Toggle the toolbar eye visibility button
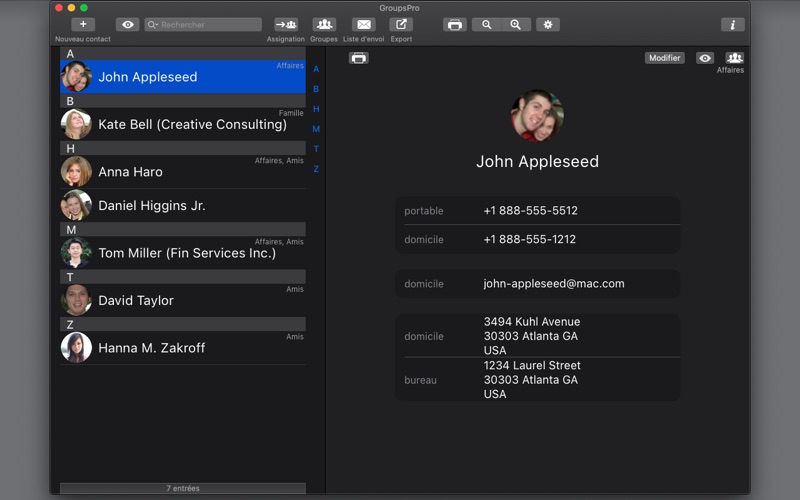 click(128, 24)
